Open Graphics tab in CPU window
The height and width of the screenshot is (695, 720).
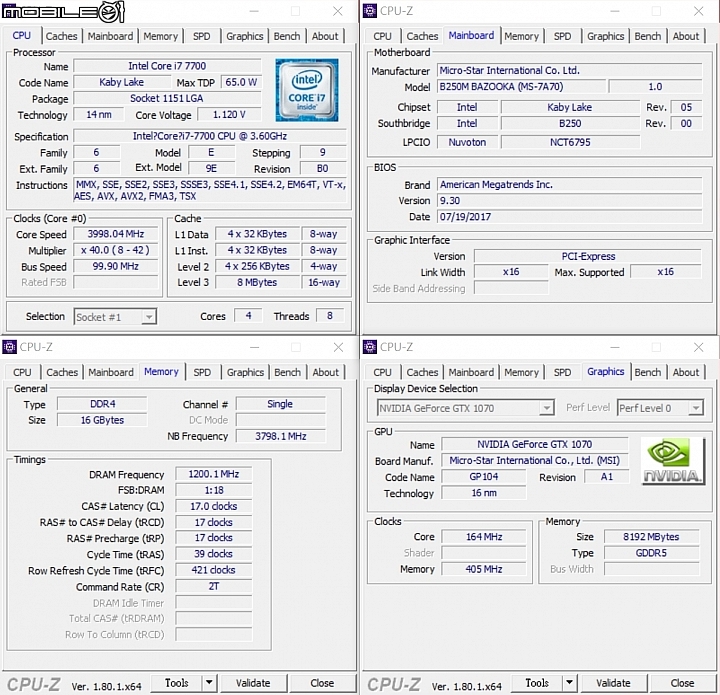tap(245, 36)
